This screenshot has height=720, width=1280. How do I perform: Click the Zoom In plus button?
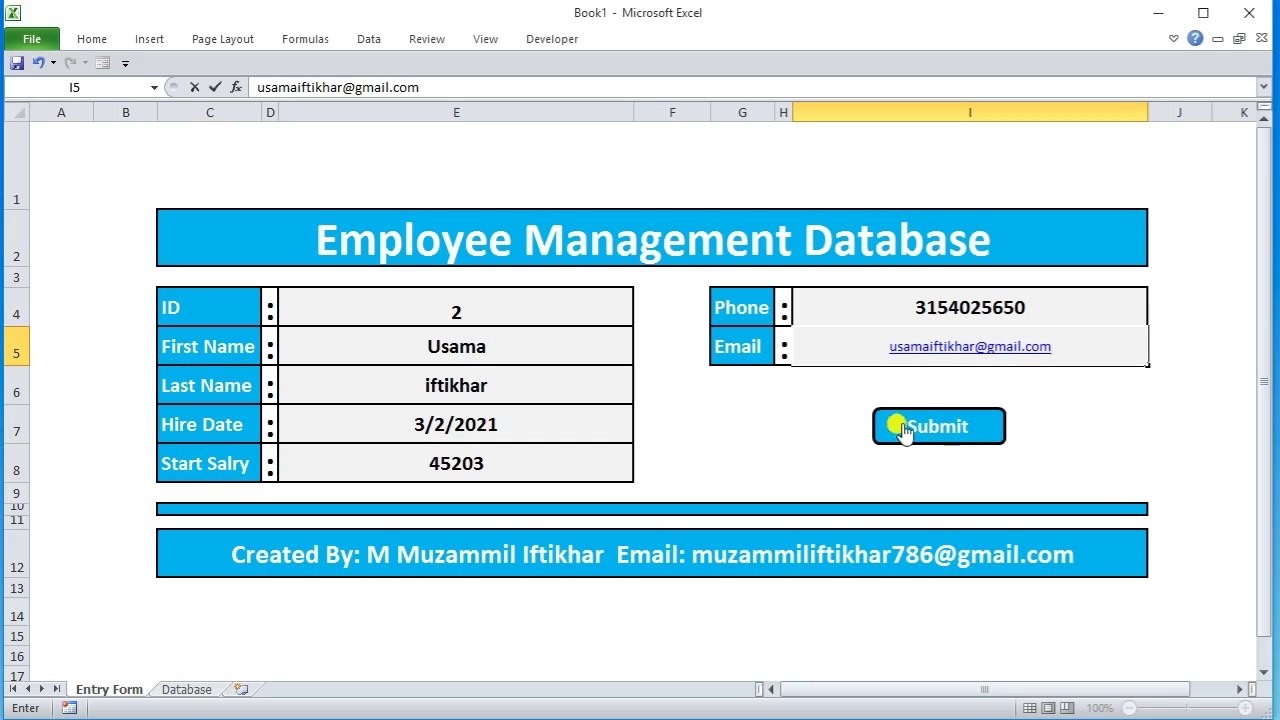1246,708
